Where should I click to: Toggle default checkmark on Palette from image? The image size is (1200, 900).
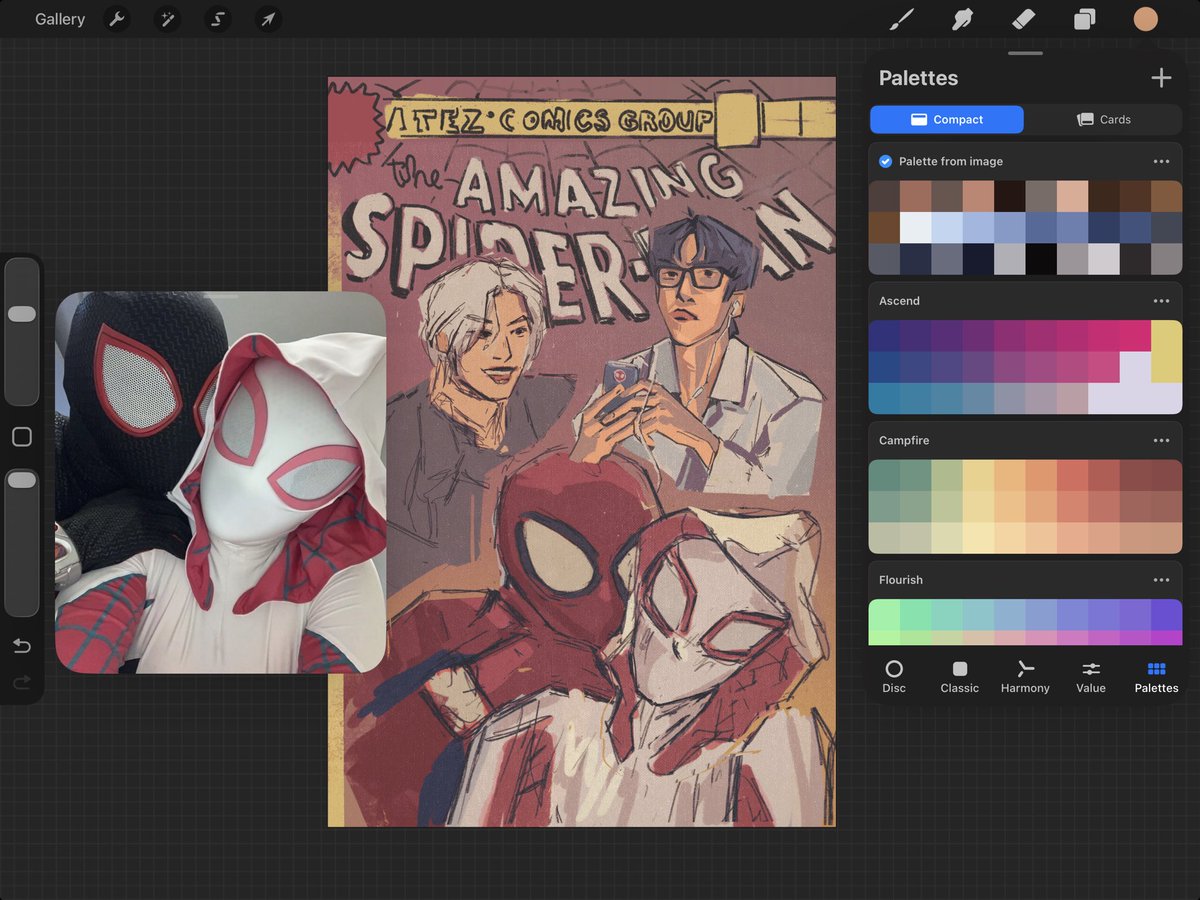pos(885,161)
